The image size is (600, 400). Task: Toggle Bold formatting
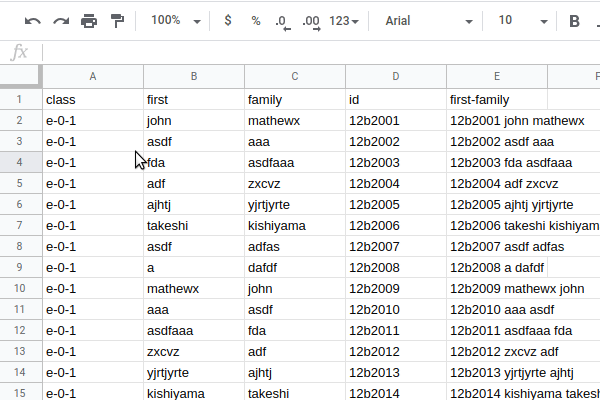[x=574, y=21]
